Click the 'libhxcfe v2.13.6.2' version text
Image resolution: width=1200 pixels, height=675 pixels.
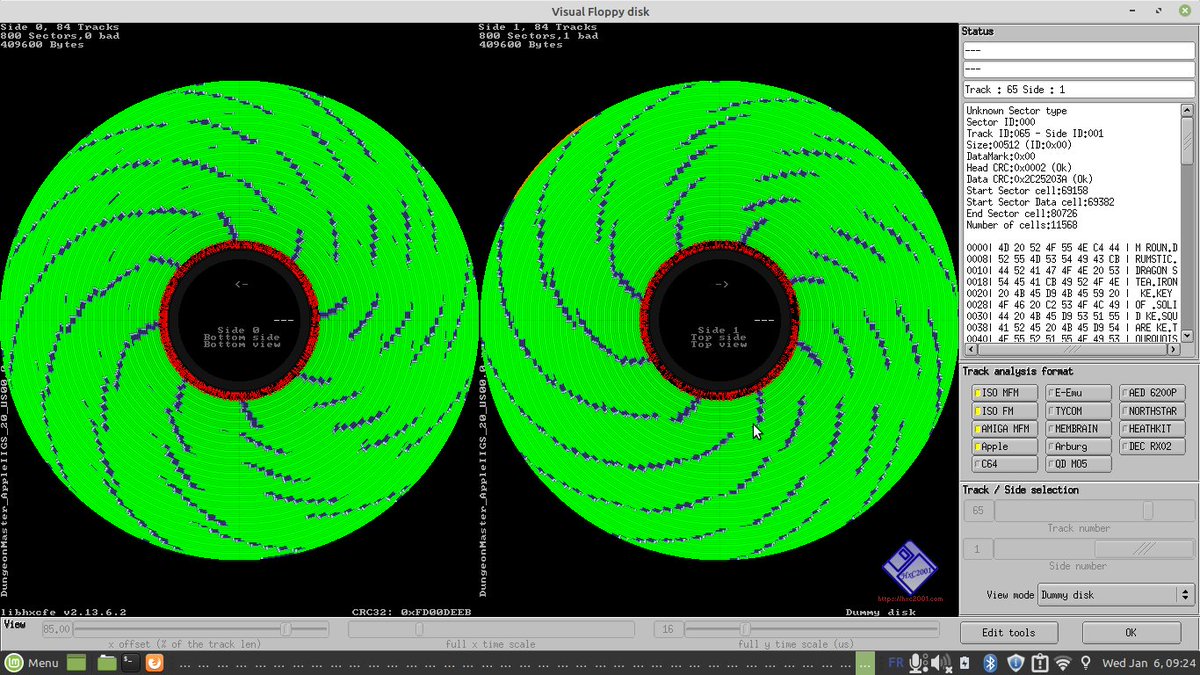(x=64, y=612)
